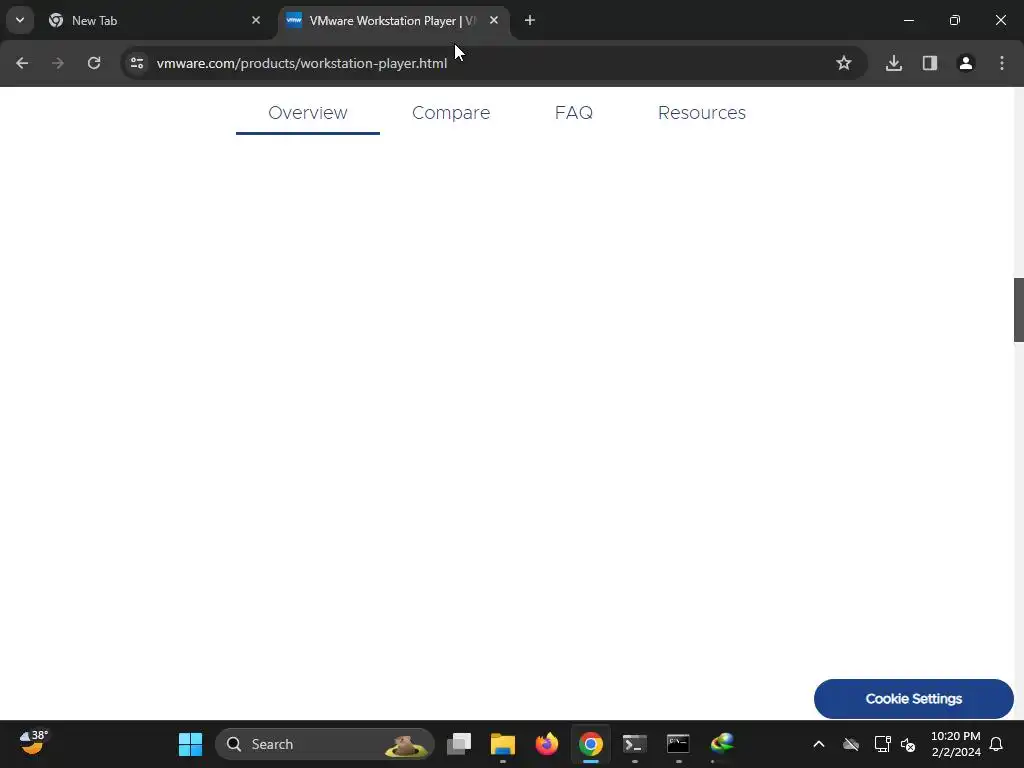The height and width of the screenshot is (768, 1024).
Task: Open the Overview section tab
Action: click(308, 113)
